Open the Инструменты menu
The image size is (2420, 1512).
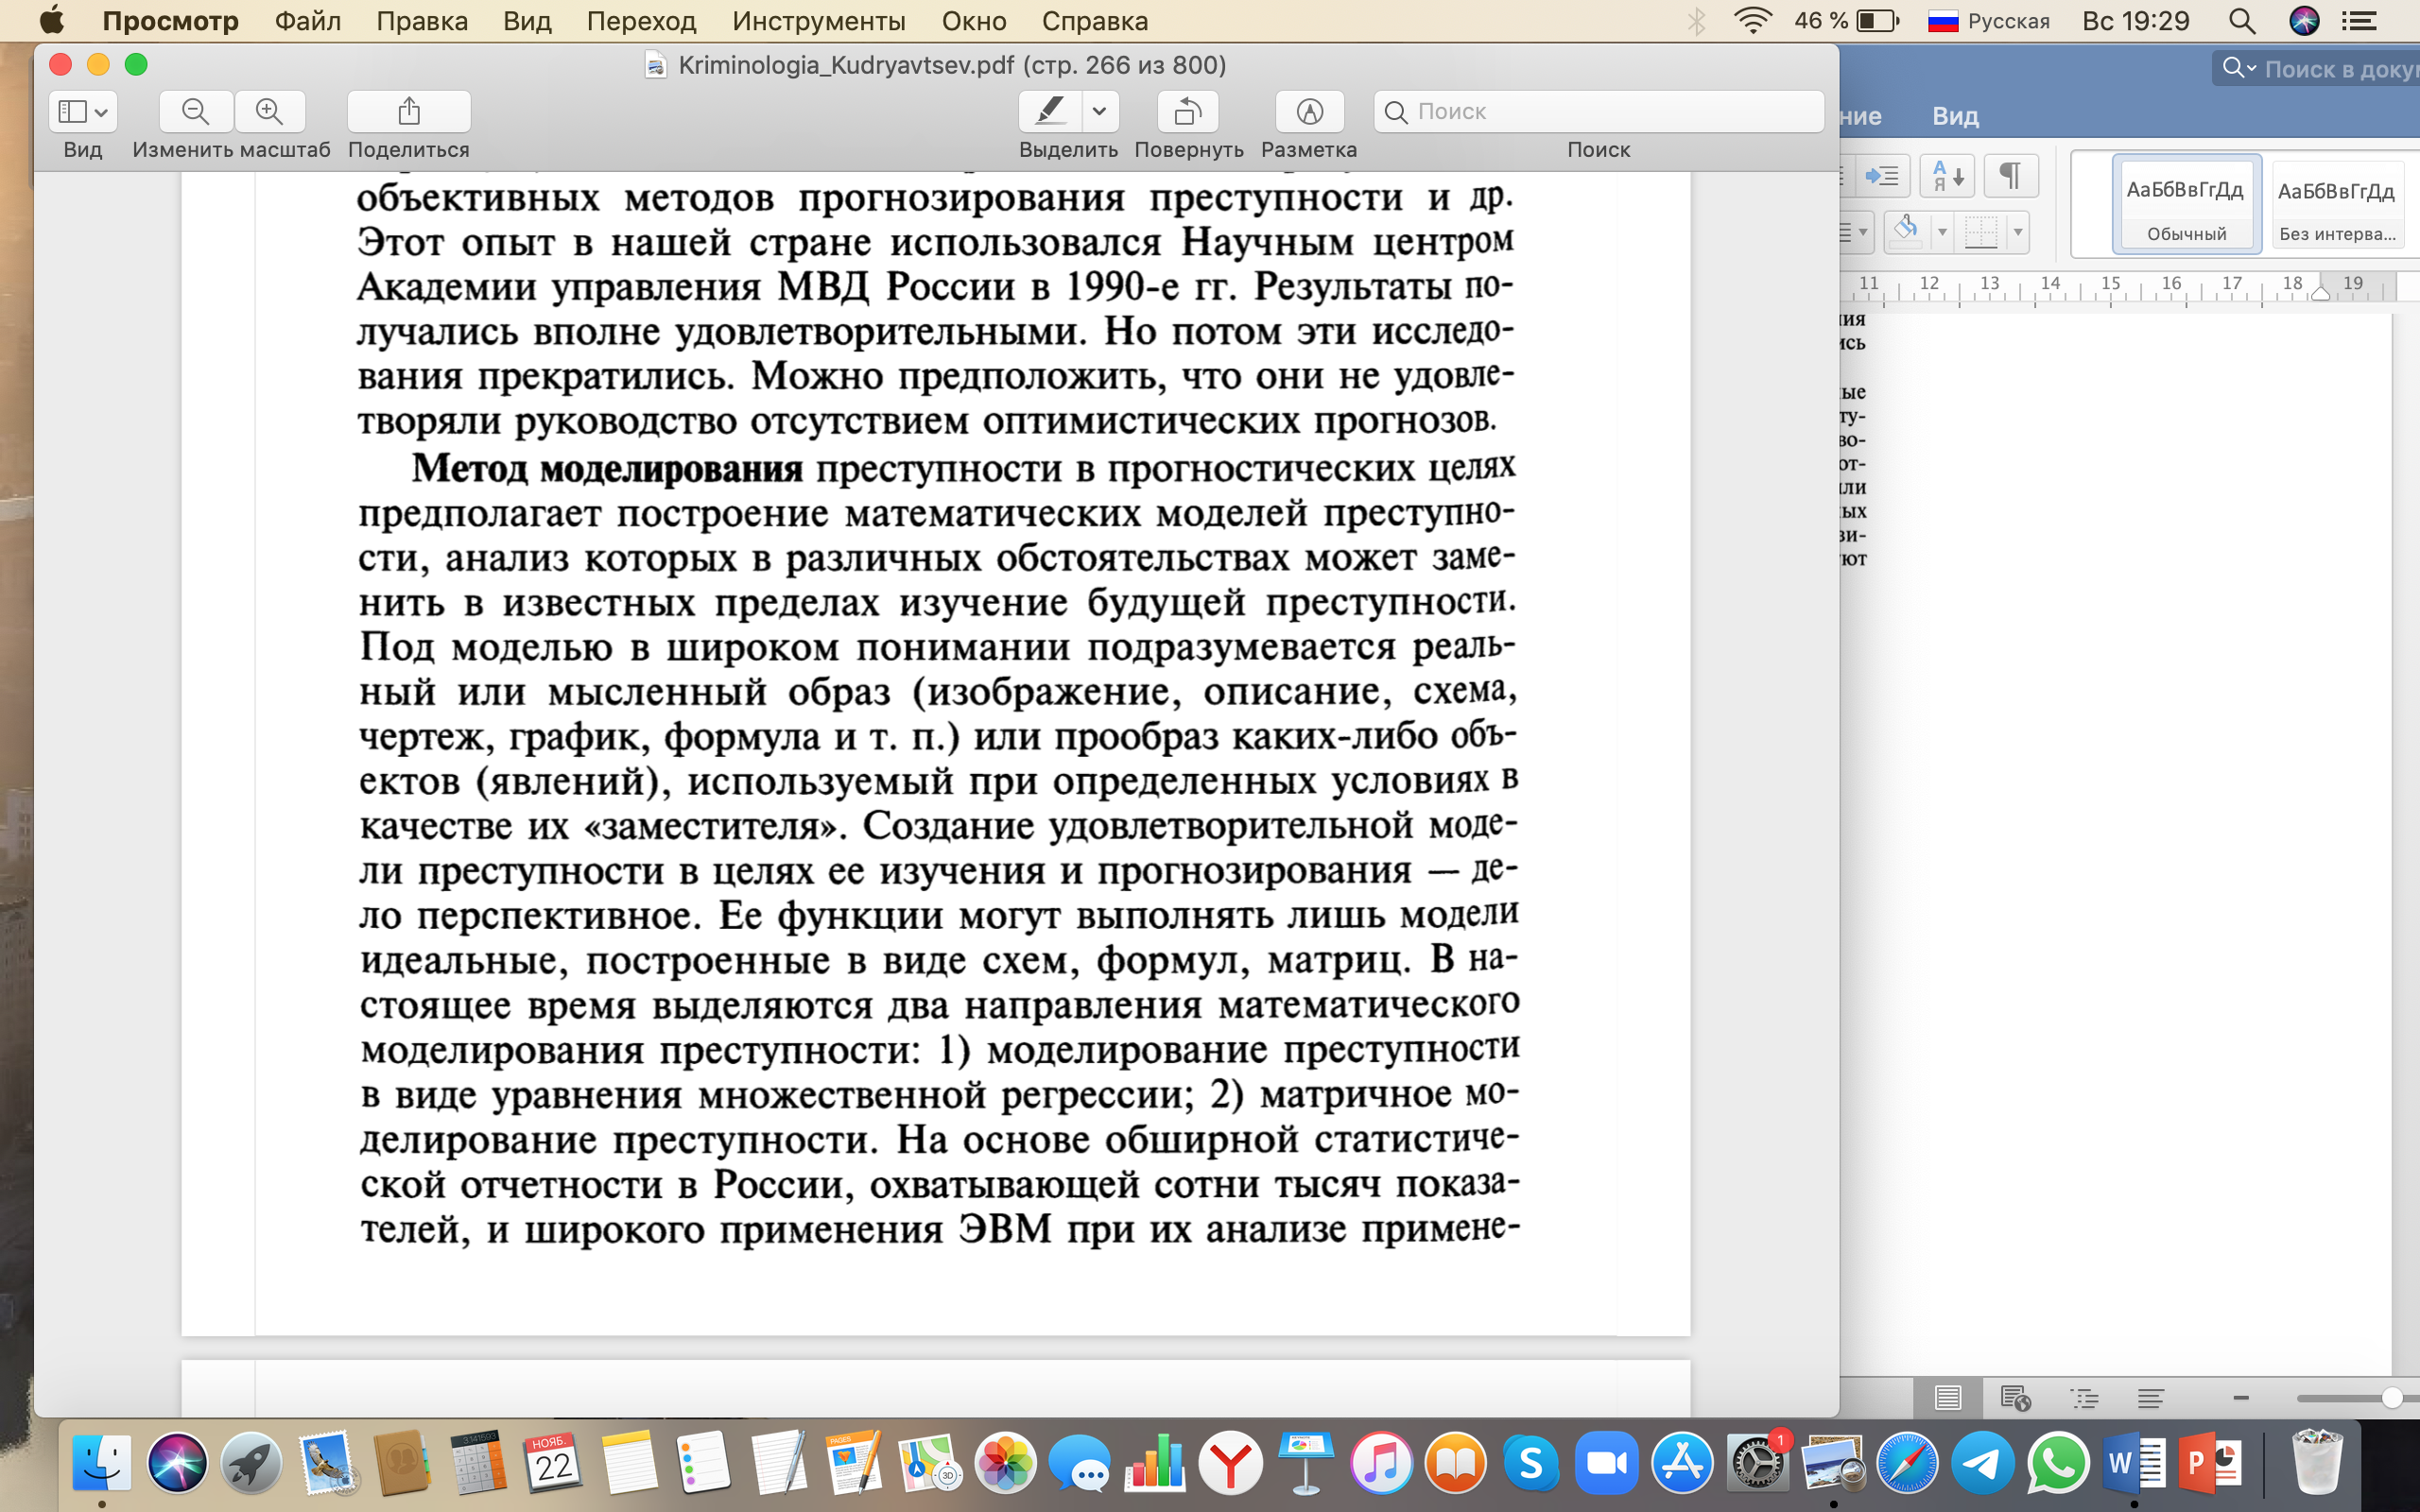pos(818,21)
